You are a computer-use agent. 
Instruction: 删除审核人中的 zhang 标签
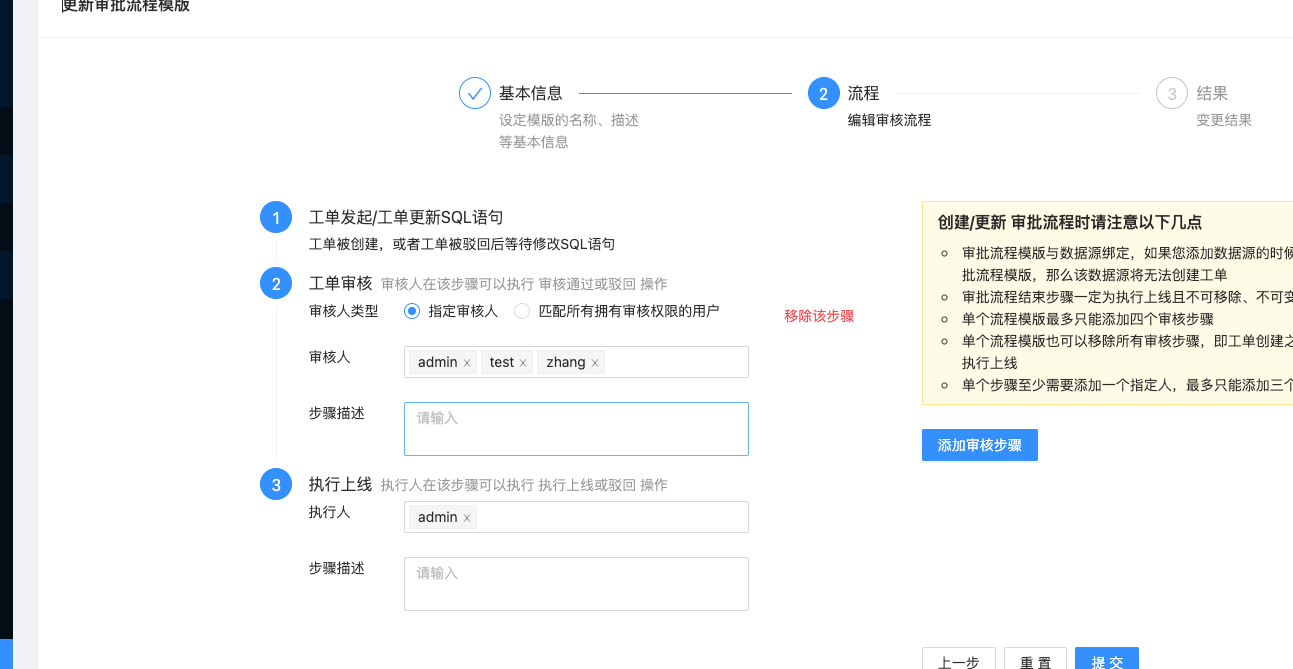pyautogui.click(x=596, y=362)
